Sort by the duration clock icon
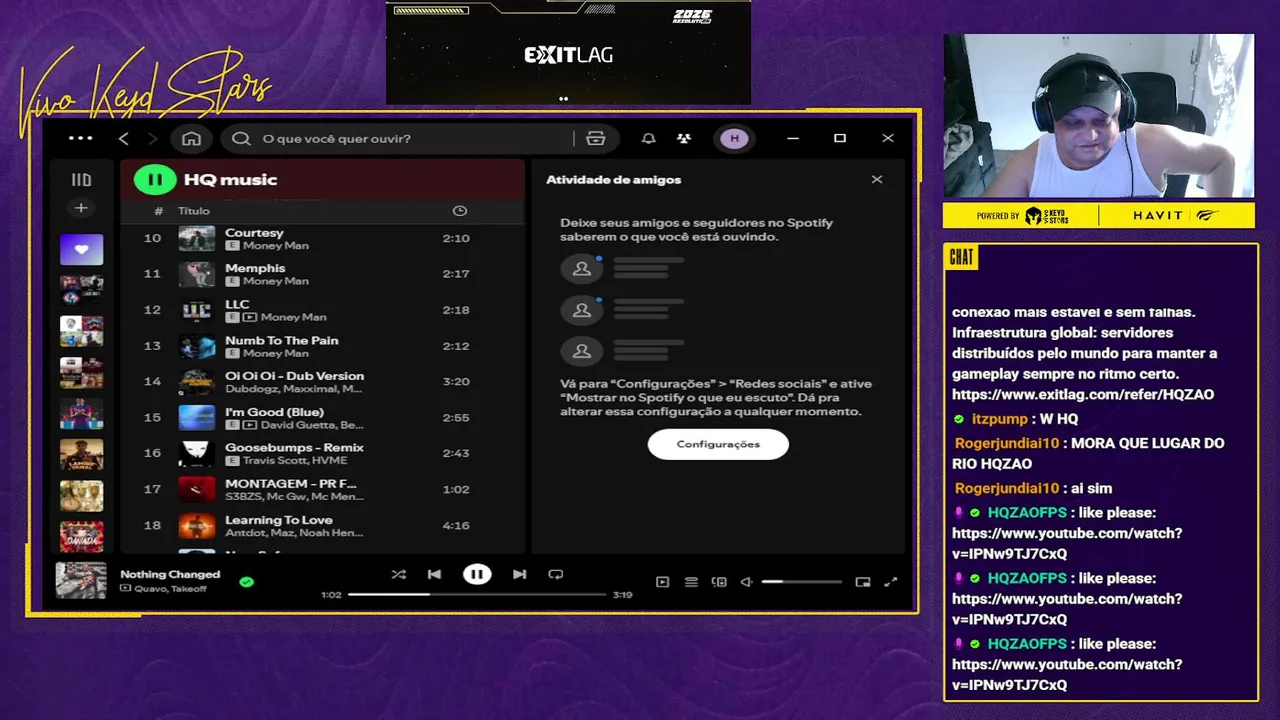 click(460, 211)
